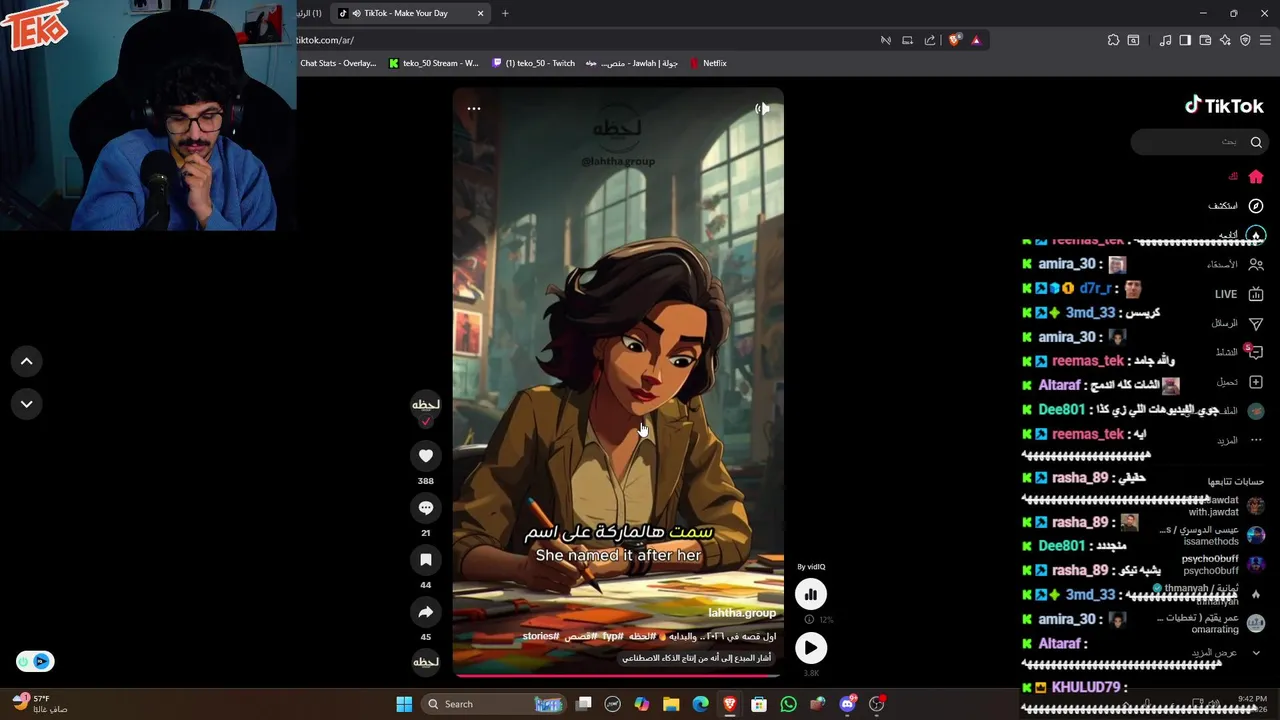Bookmark the video with the save icon

(x=426, y=560)
